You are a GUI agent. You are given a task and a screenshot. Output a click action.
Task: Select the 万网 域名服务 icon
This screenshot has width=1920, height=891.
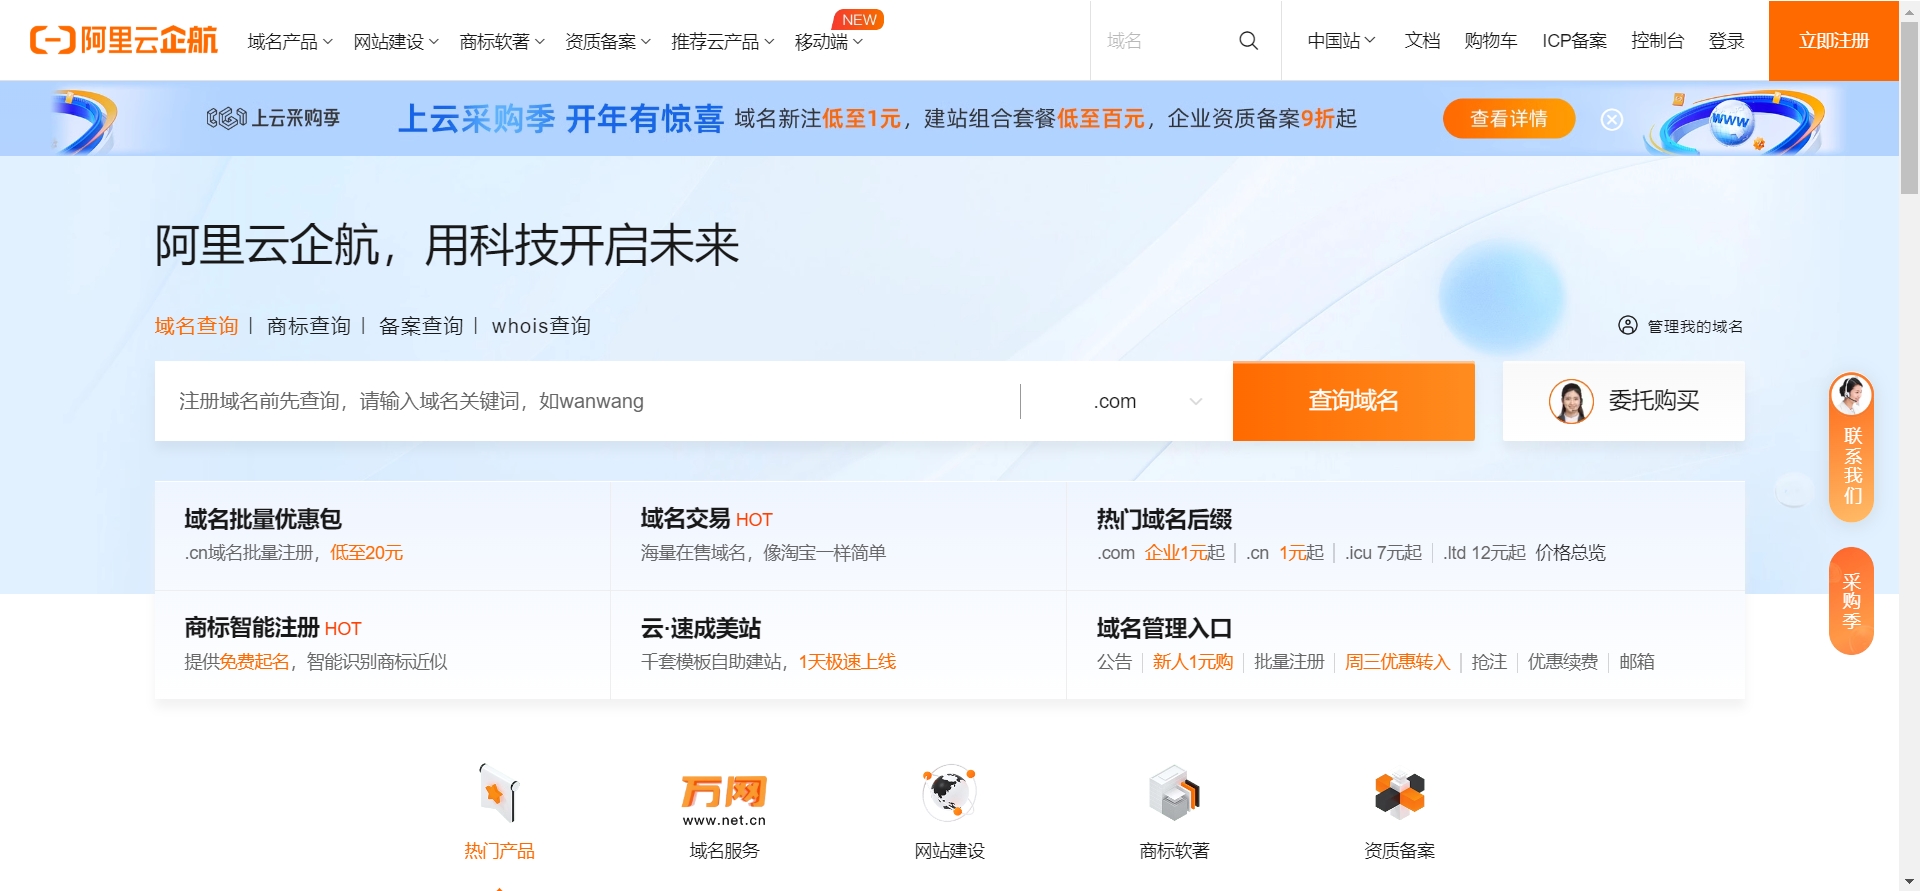pos(724,800)
